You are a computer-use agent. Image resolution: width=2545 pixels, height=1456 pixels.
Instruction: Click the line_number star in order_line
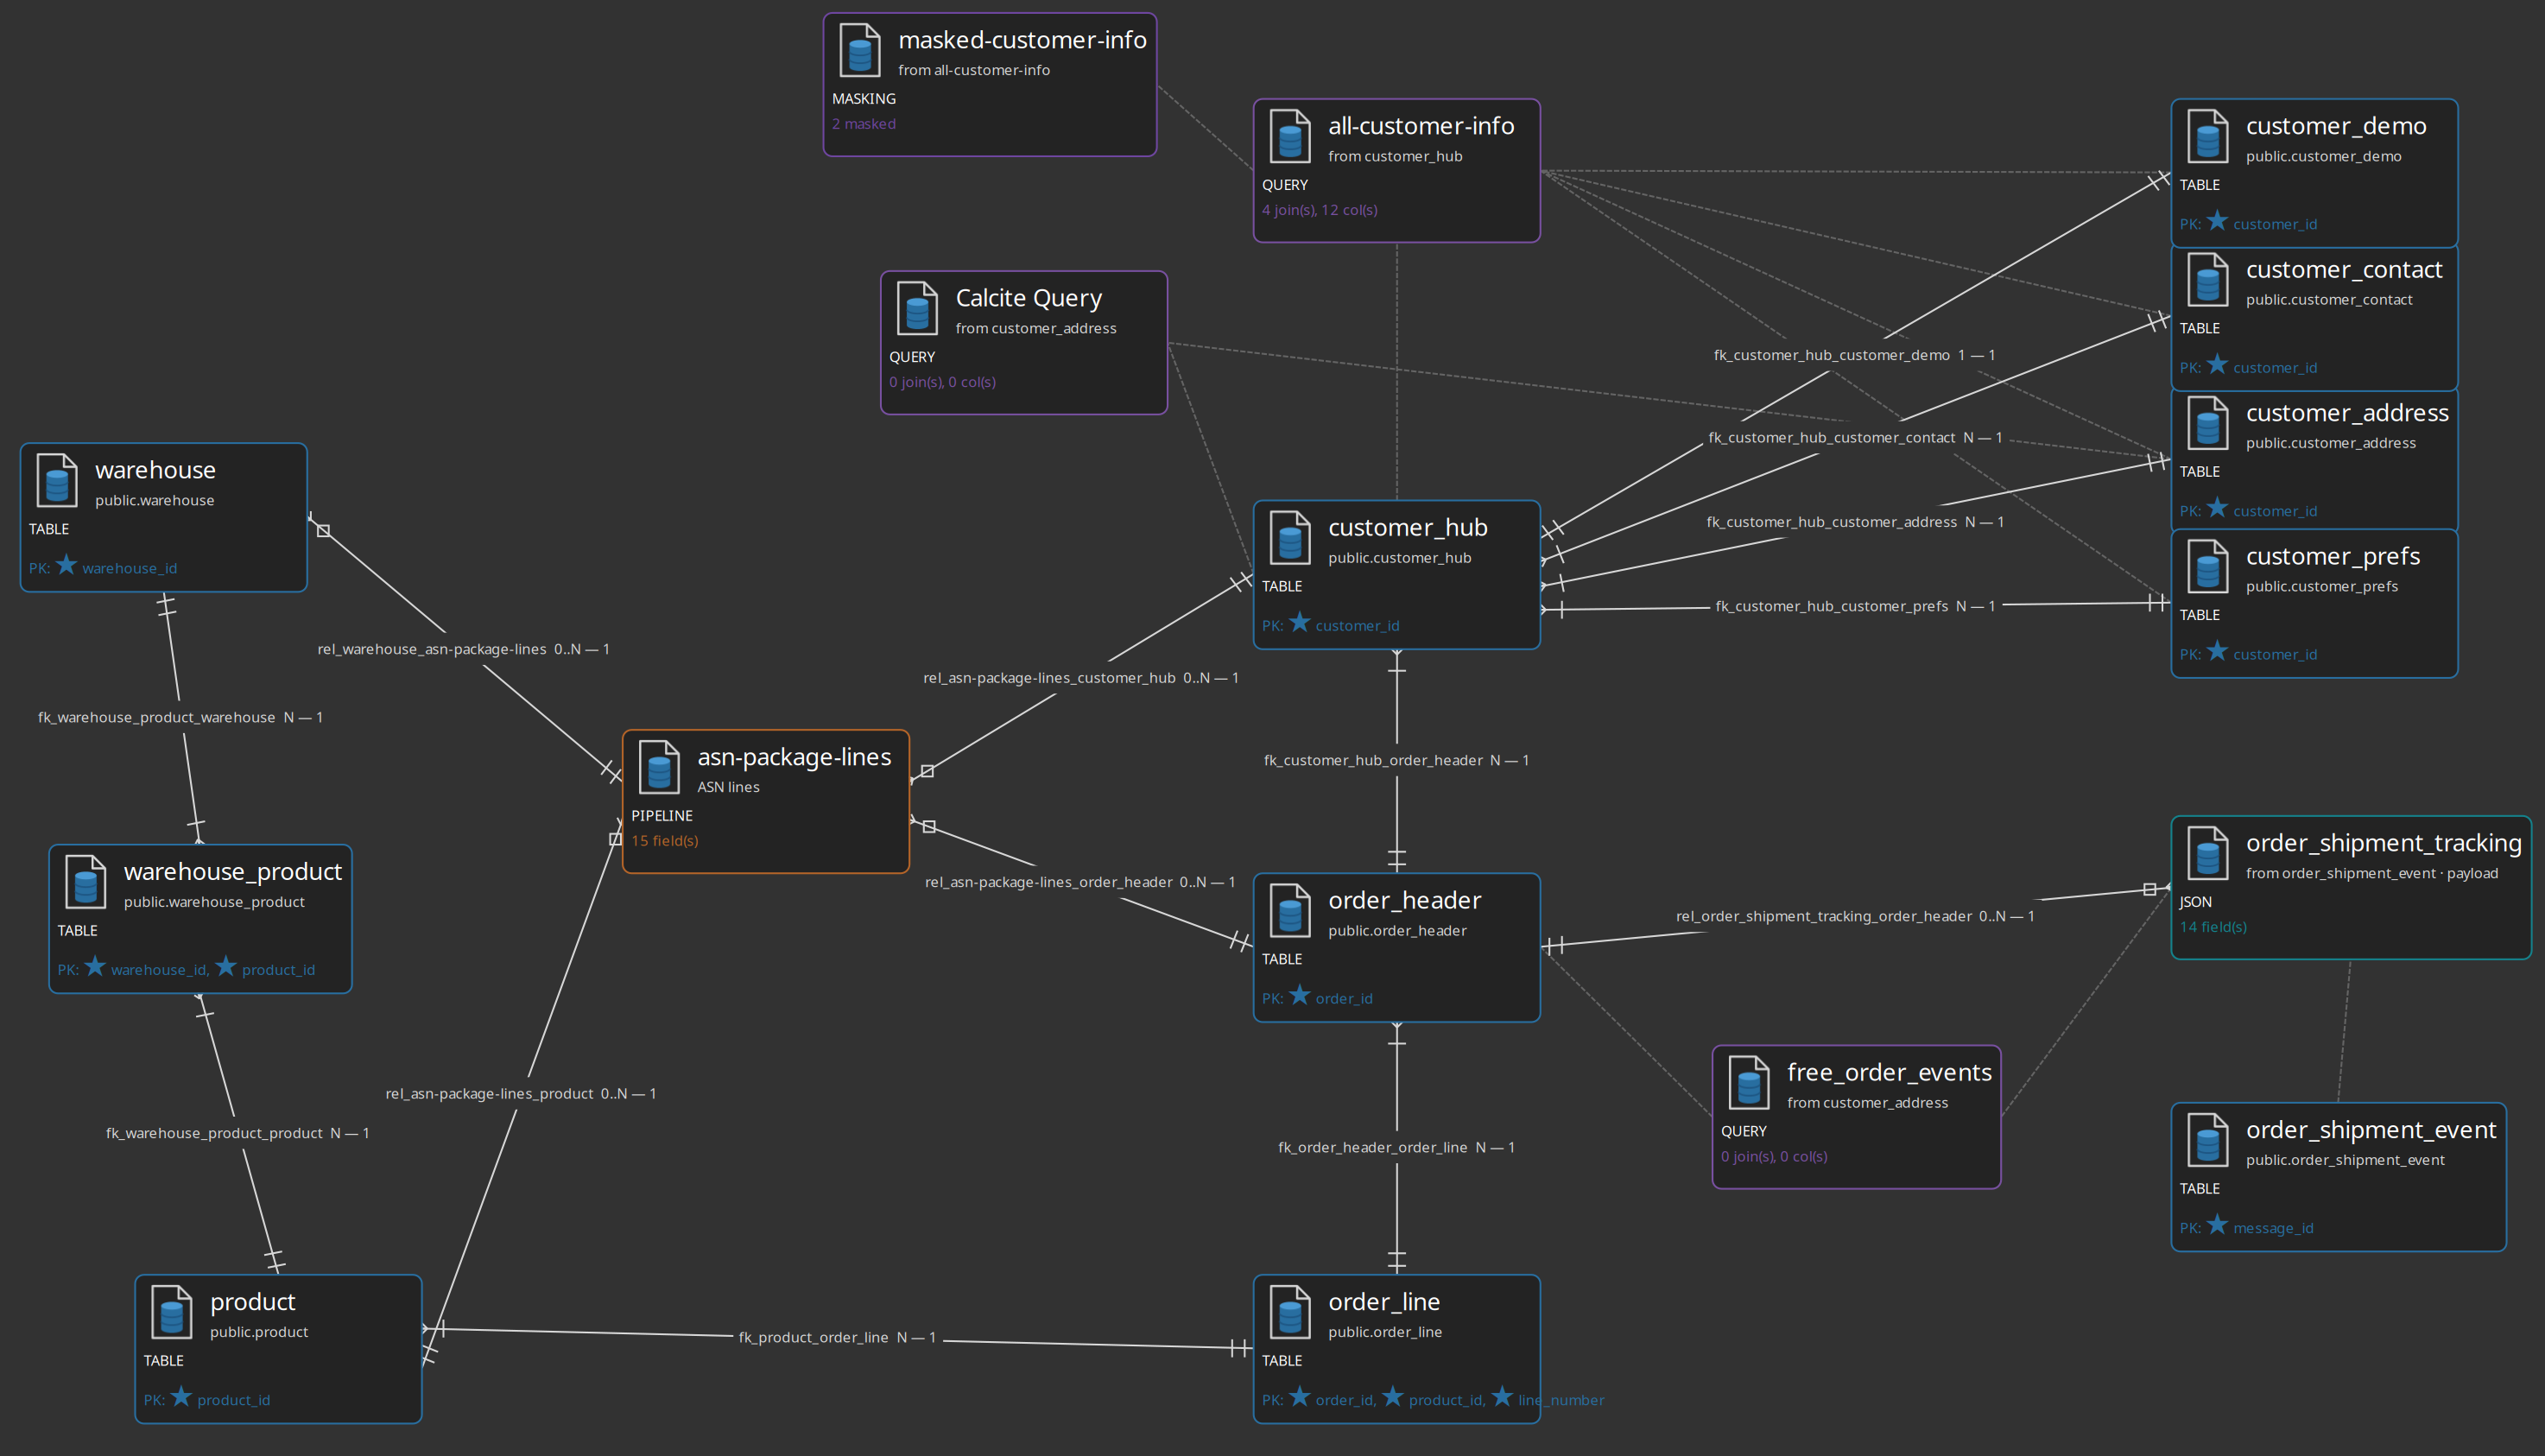(x=1502, y=1397)
